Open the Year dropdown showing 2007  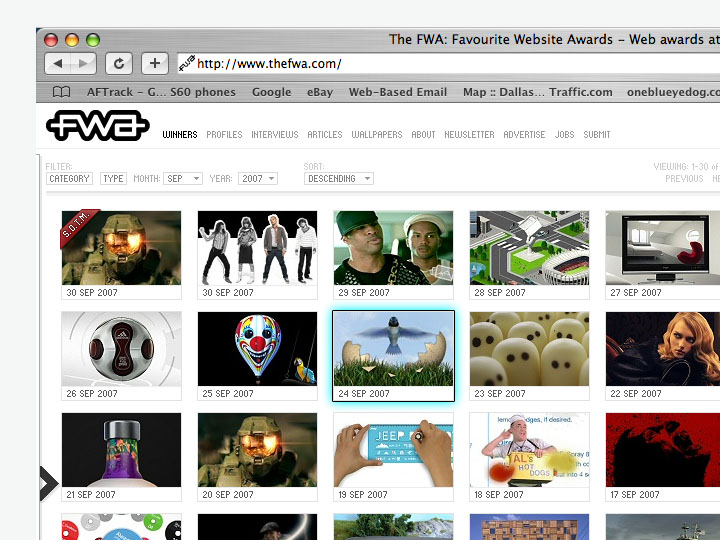coord(258,179)
